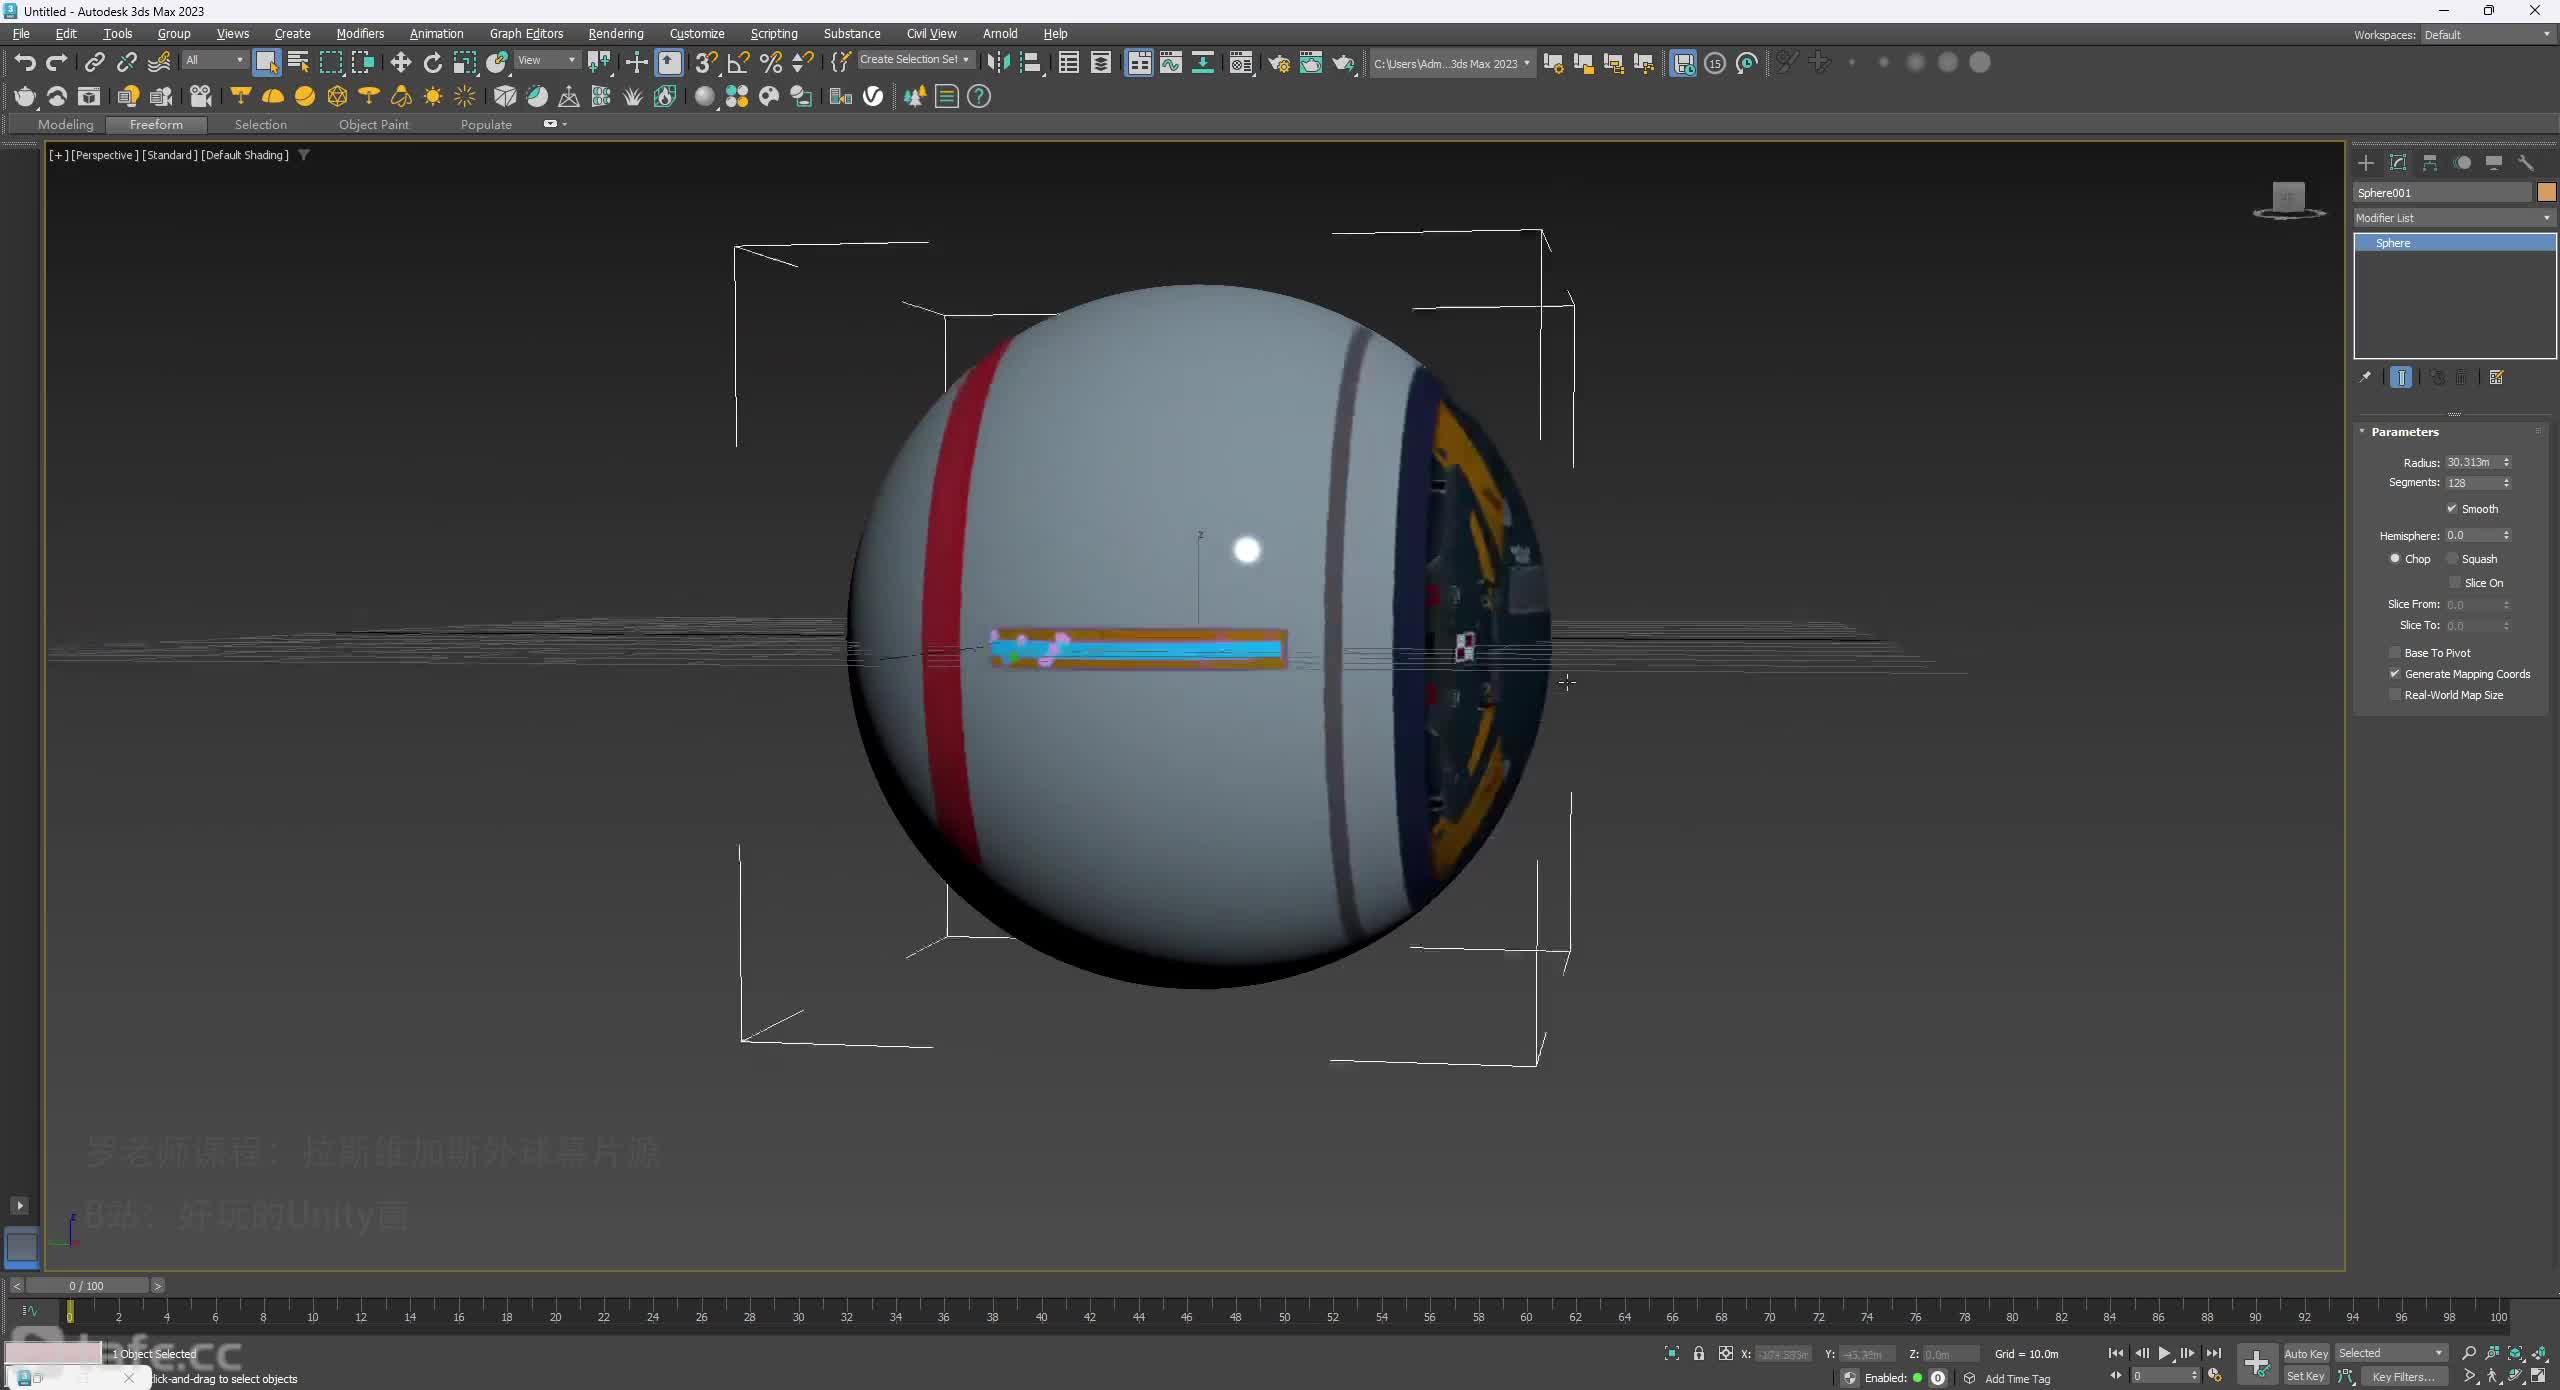Image resolution: width=2560 pixels, height=1390 pixels.
Task: Toggle Generate Mapping Coords checkbox
Action: (2395, 674)
